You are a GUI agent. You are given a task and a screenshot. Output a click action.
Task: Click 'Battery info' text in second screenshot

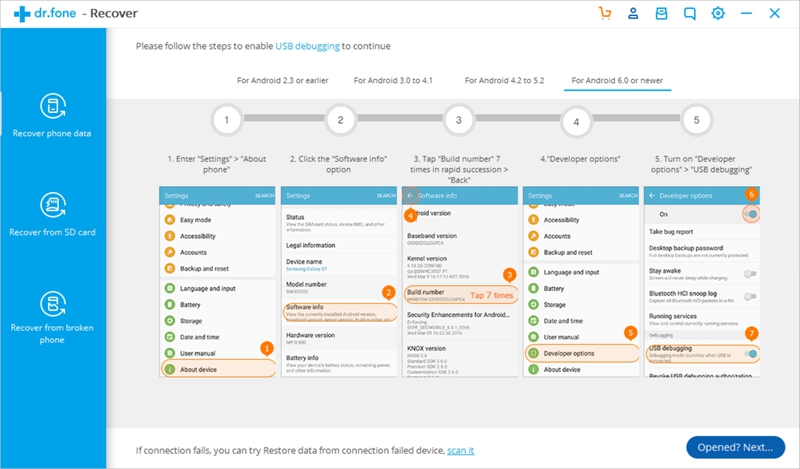click(x=302, y=358)
